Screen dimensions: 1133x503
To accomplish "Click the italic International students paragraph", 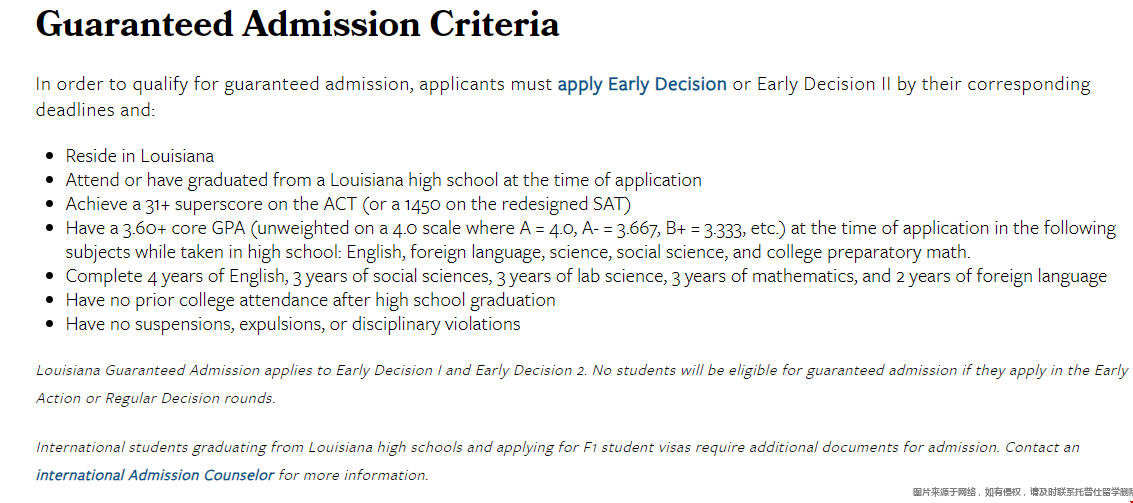I will point(558,461).
